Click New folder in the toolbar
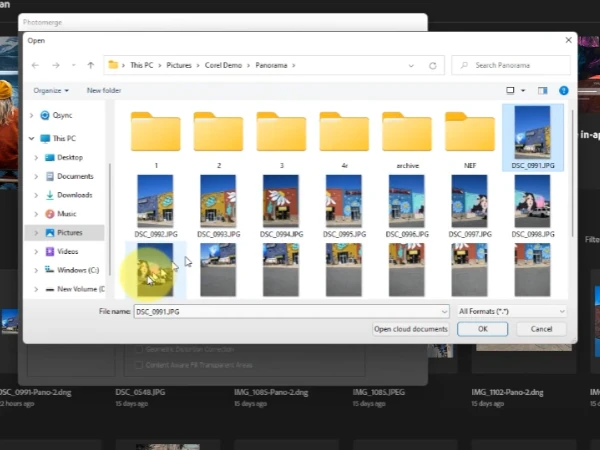Image resolution: width=600 pixels, height=450 pixels. (104, 91)
